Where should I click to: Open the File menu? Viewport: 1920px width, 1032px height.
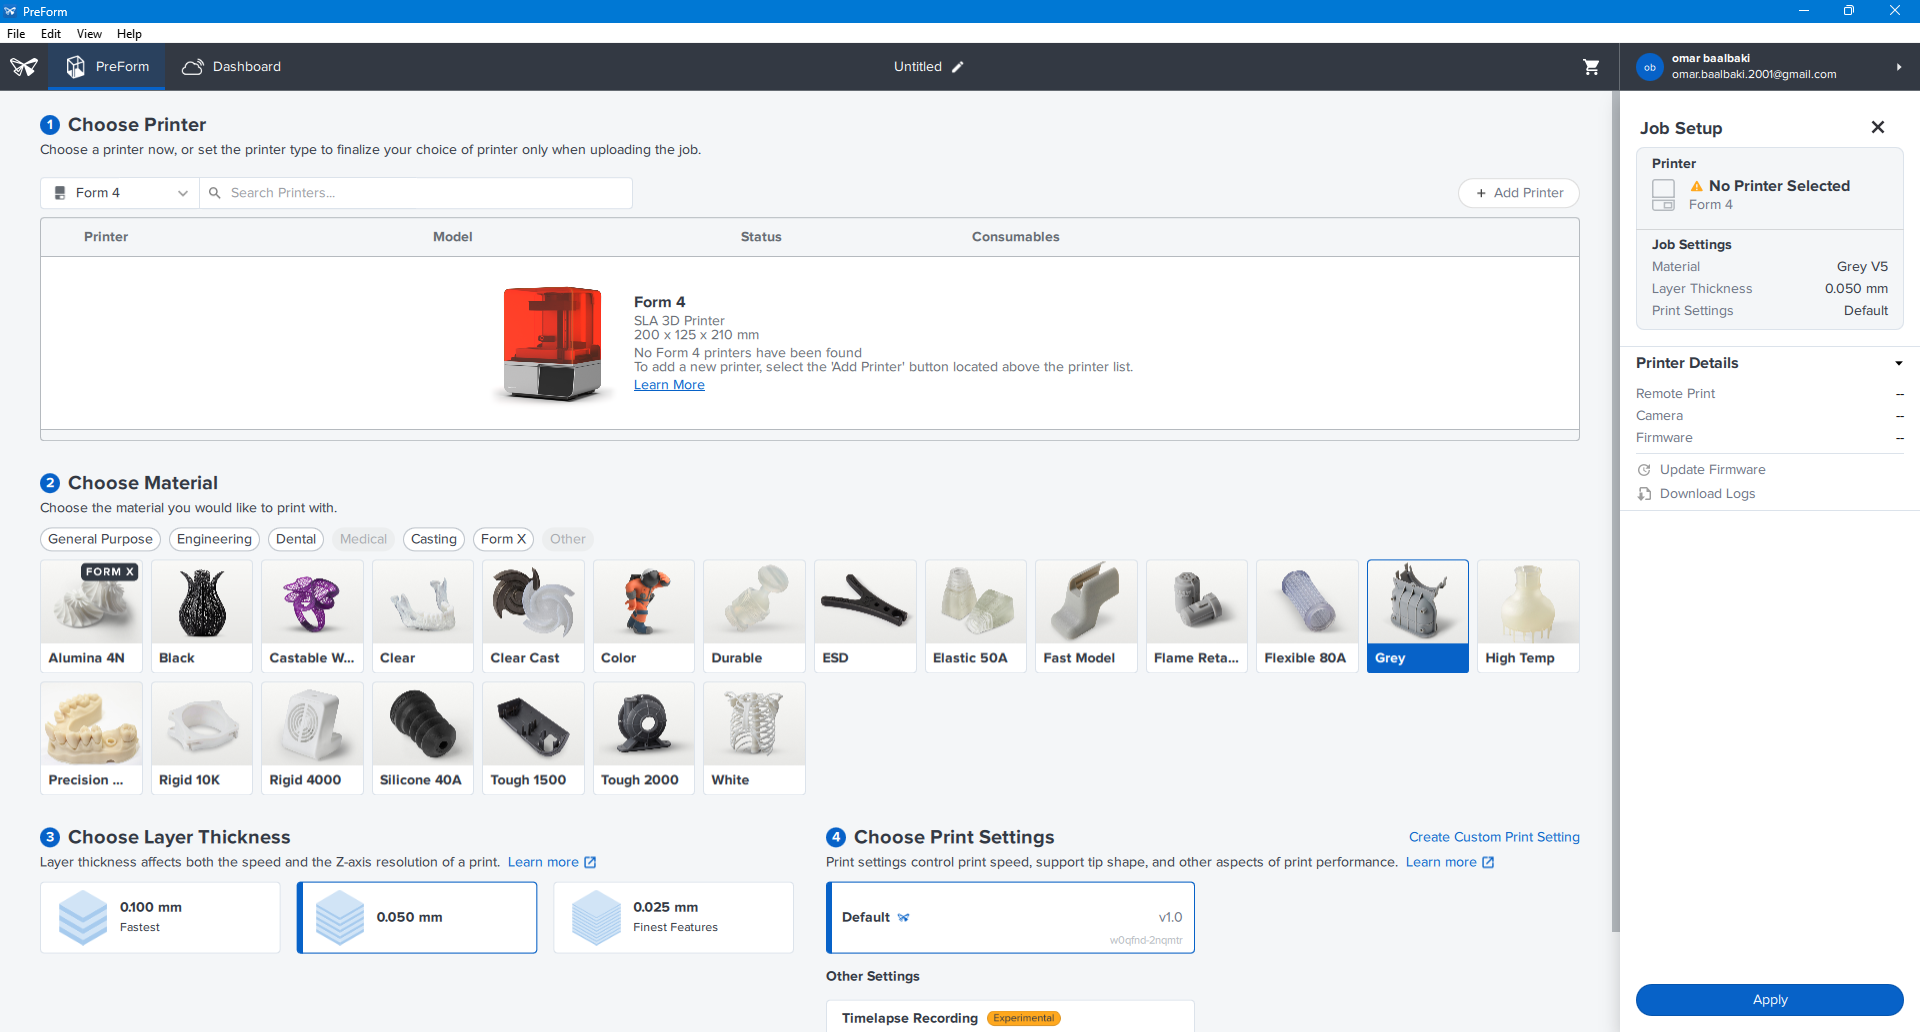[x=16, y=33]
